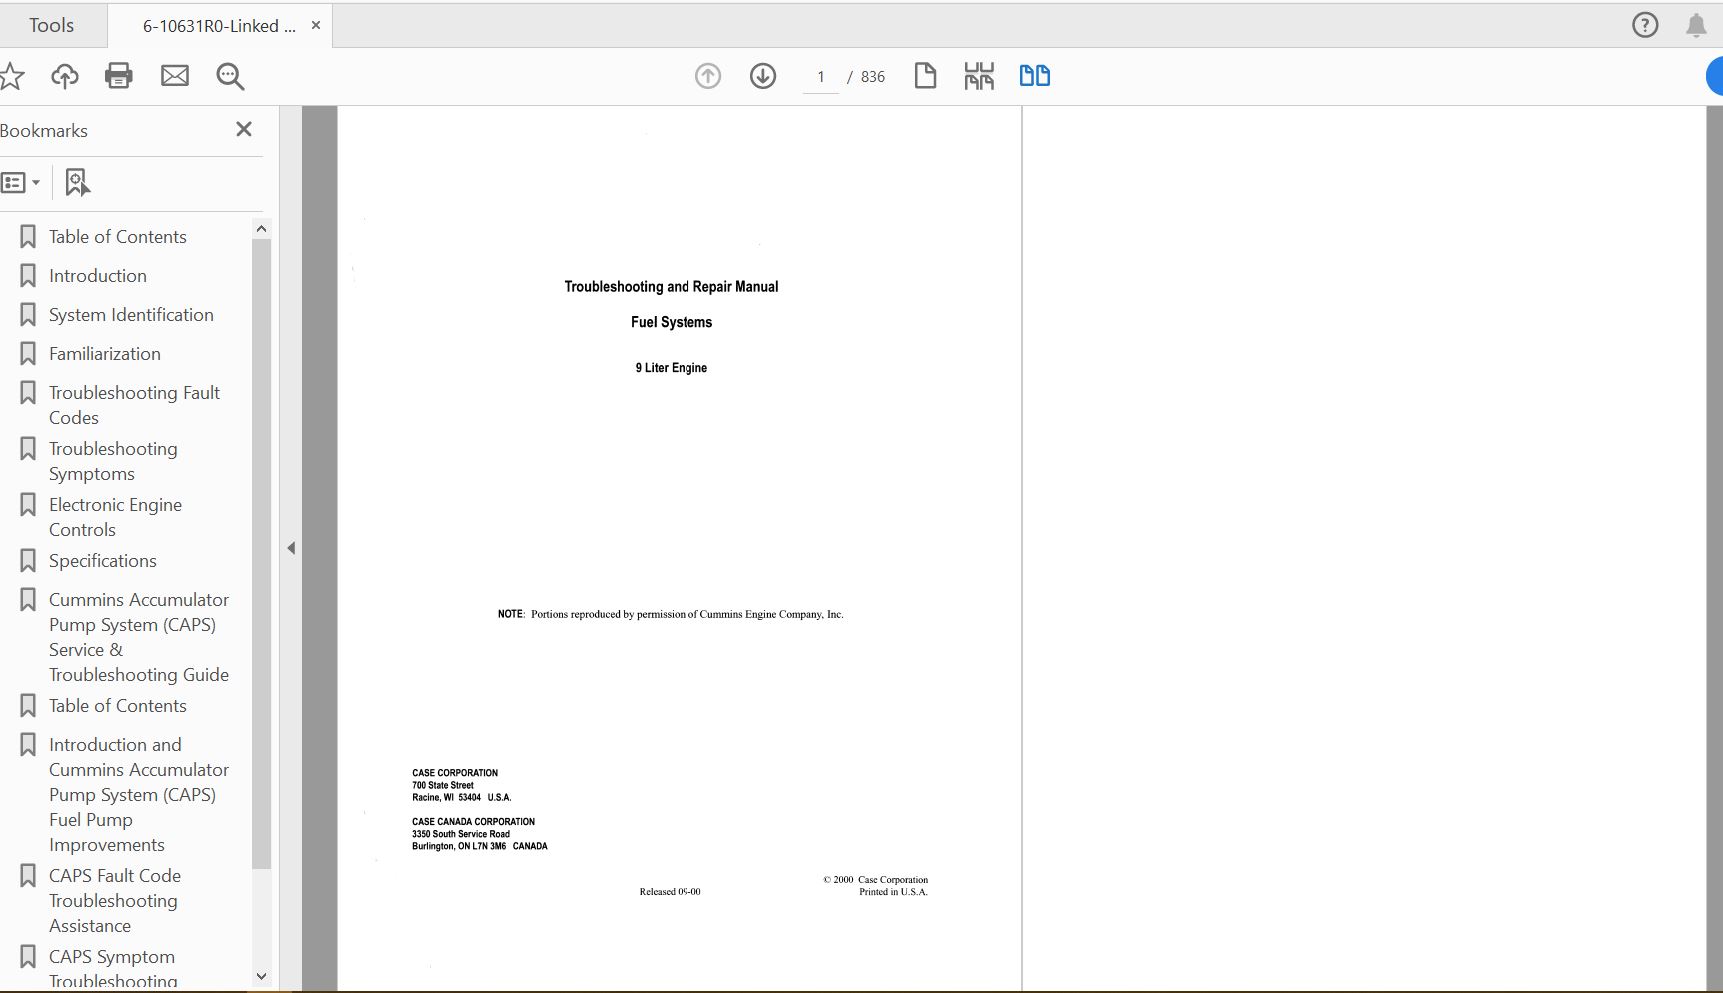Find current bookmark icon in panel
The width and height of the screenshot is (1723, 993).
[77, 182]
